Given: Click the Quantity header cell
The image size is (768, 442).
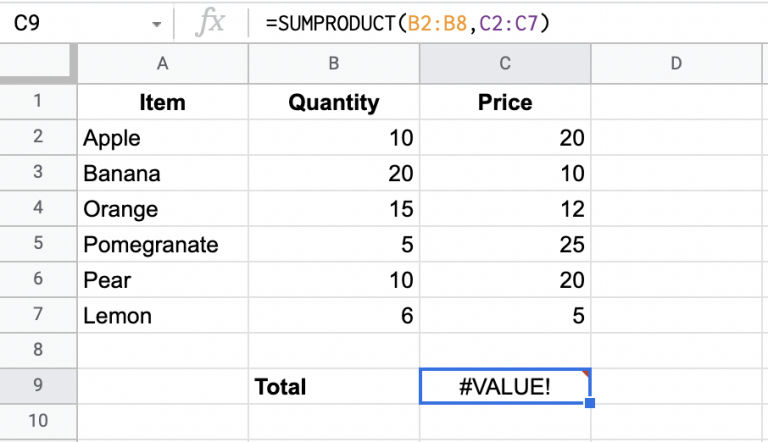Looking at the screenshot, I should coord(334,102).
